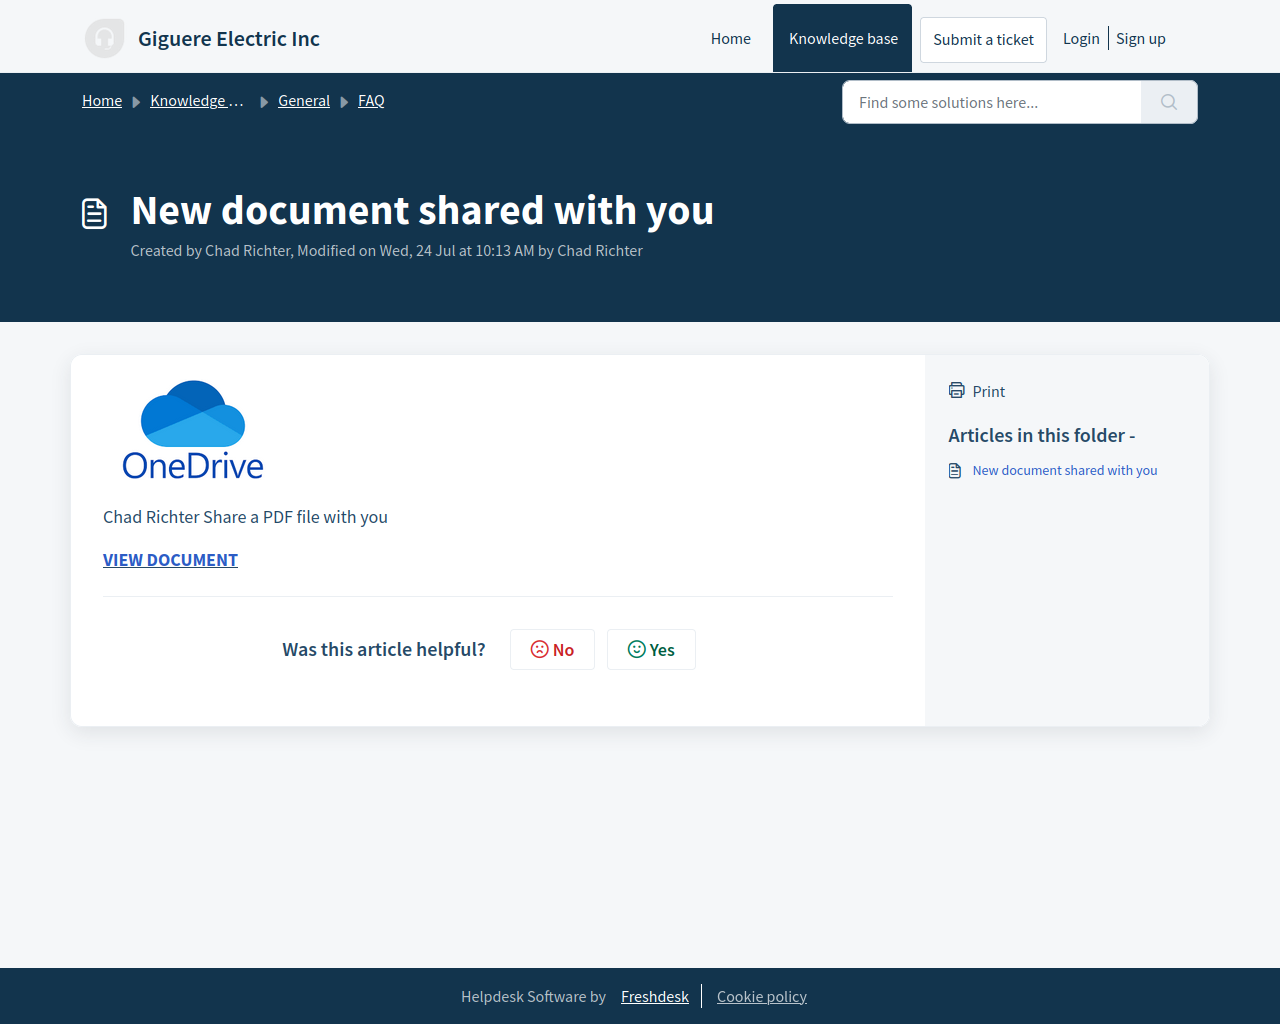This screenshot has width=1280, height=1024.
Task: Click the smiley face icon on Yes button
Action: click(637, 649)
